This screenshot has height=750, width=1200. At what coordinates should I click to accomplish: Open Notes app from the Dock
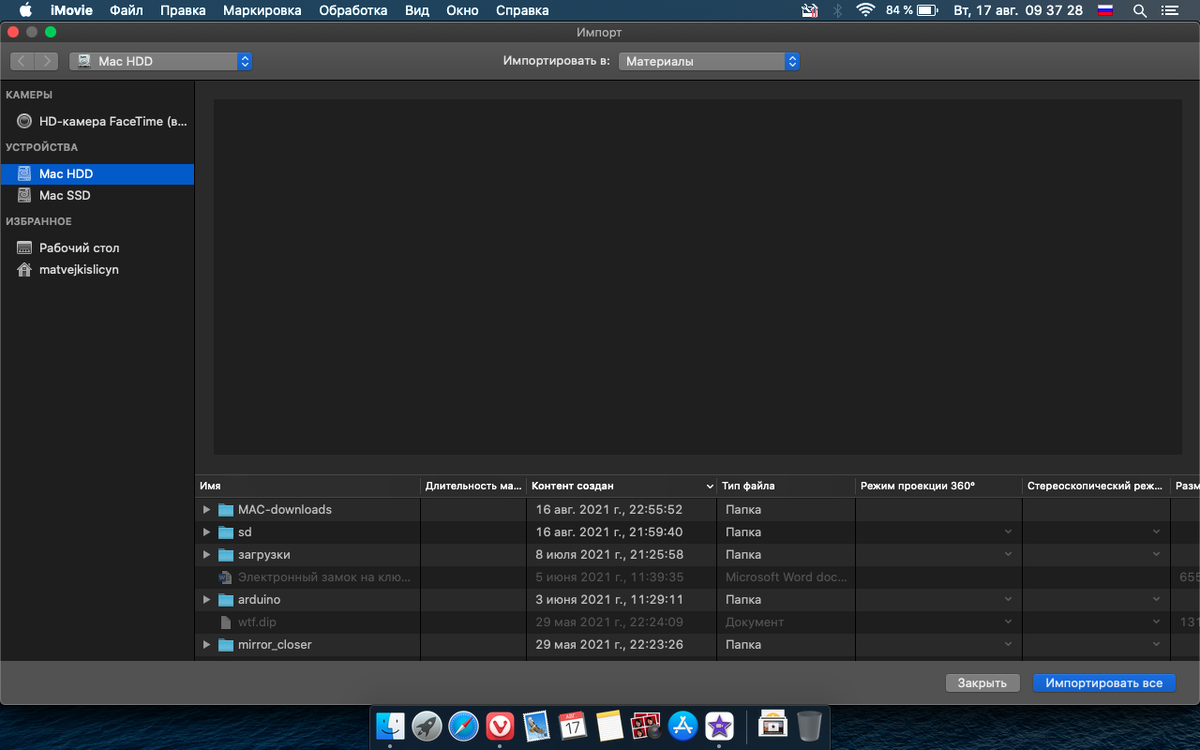610,725
